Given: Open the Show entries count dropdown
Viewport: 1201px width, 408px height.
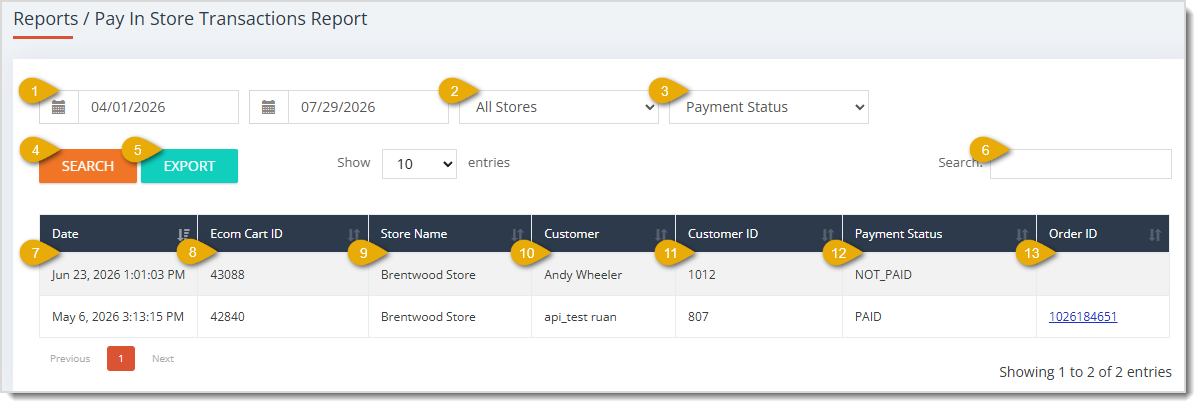Looking at the screenshot, I should click(420, 164).
